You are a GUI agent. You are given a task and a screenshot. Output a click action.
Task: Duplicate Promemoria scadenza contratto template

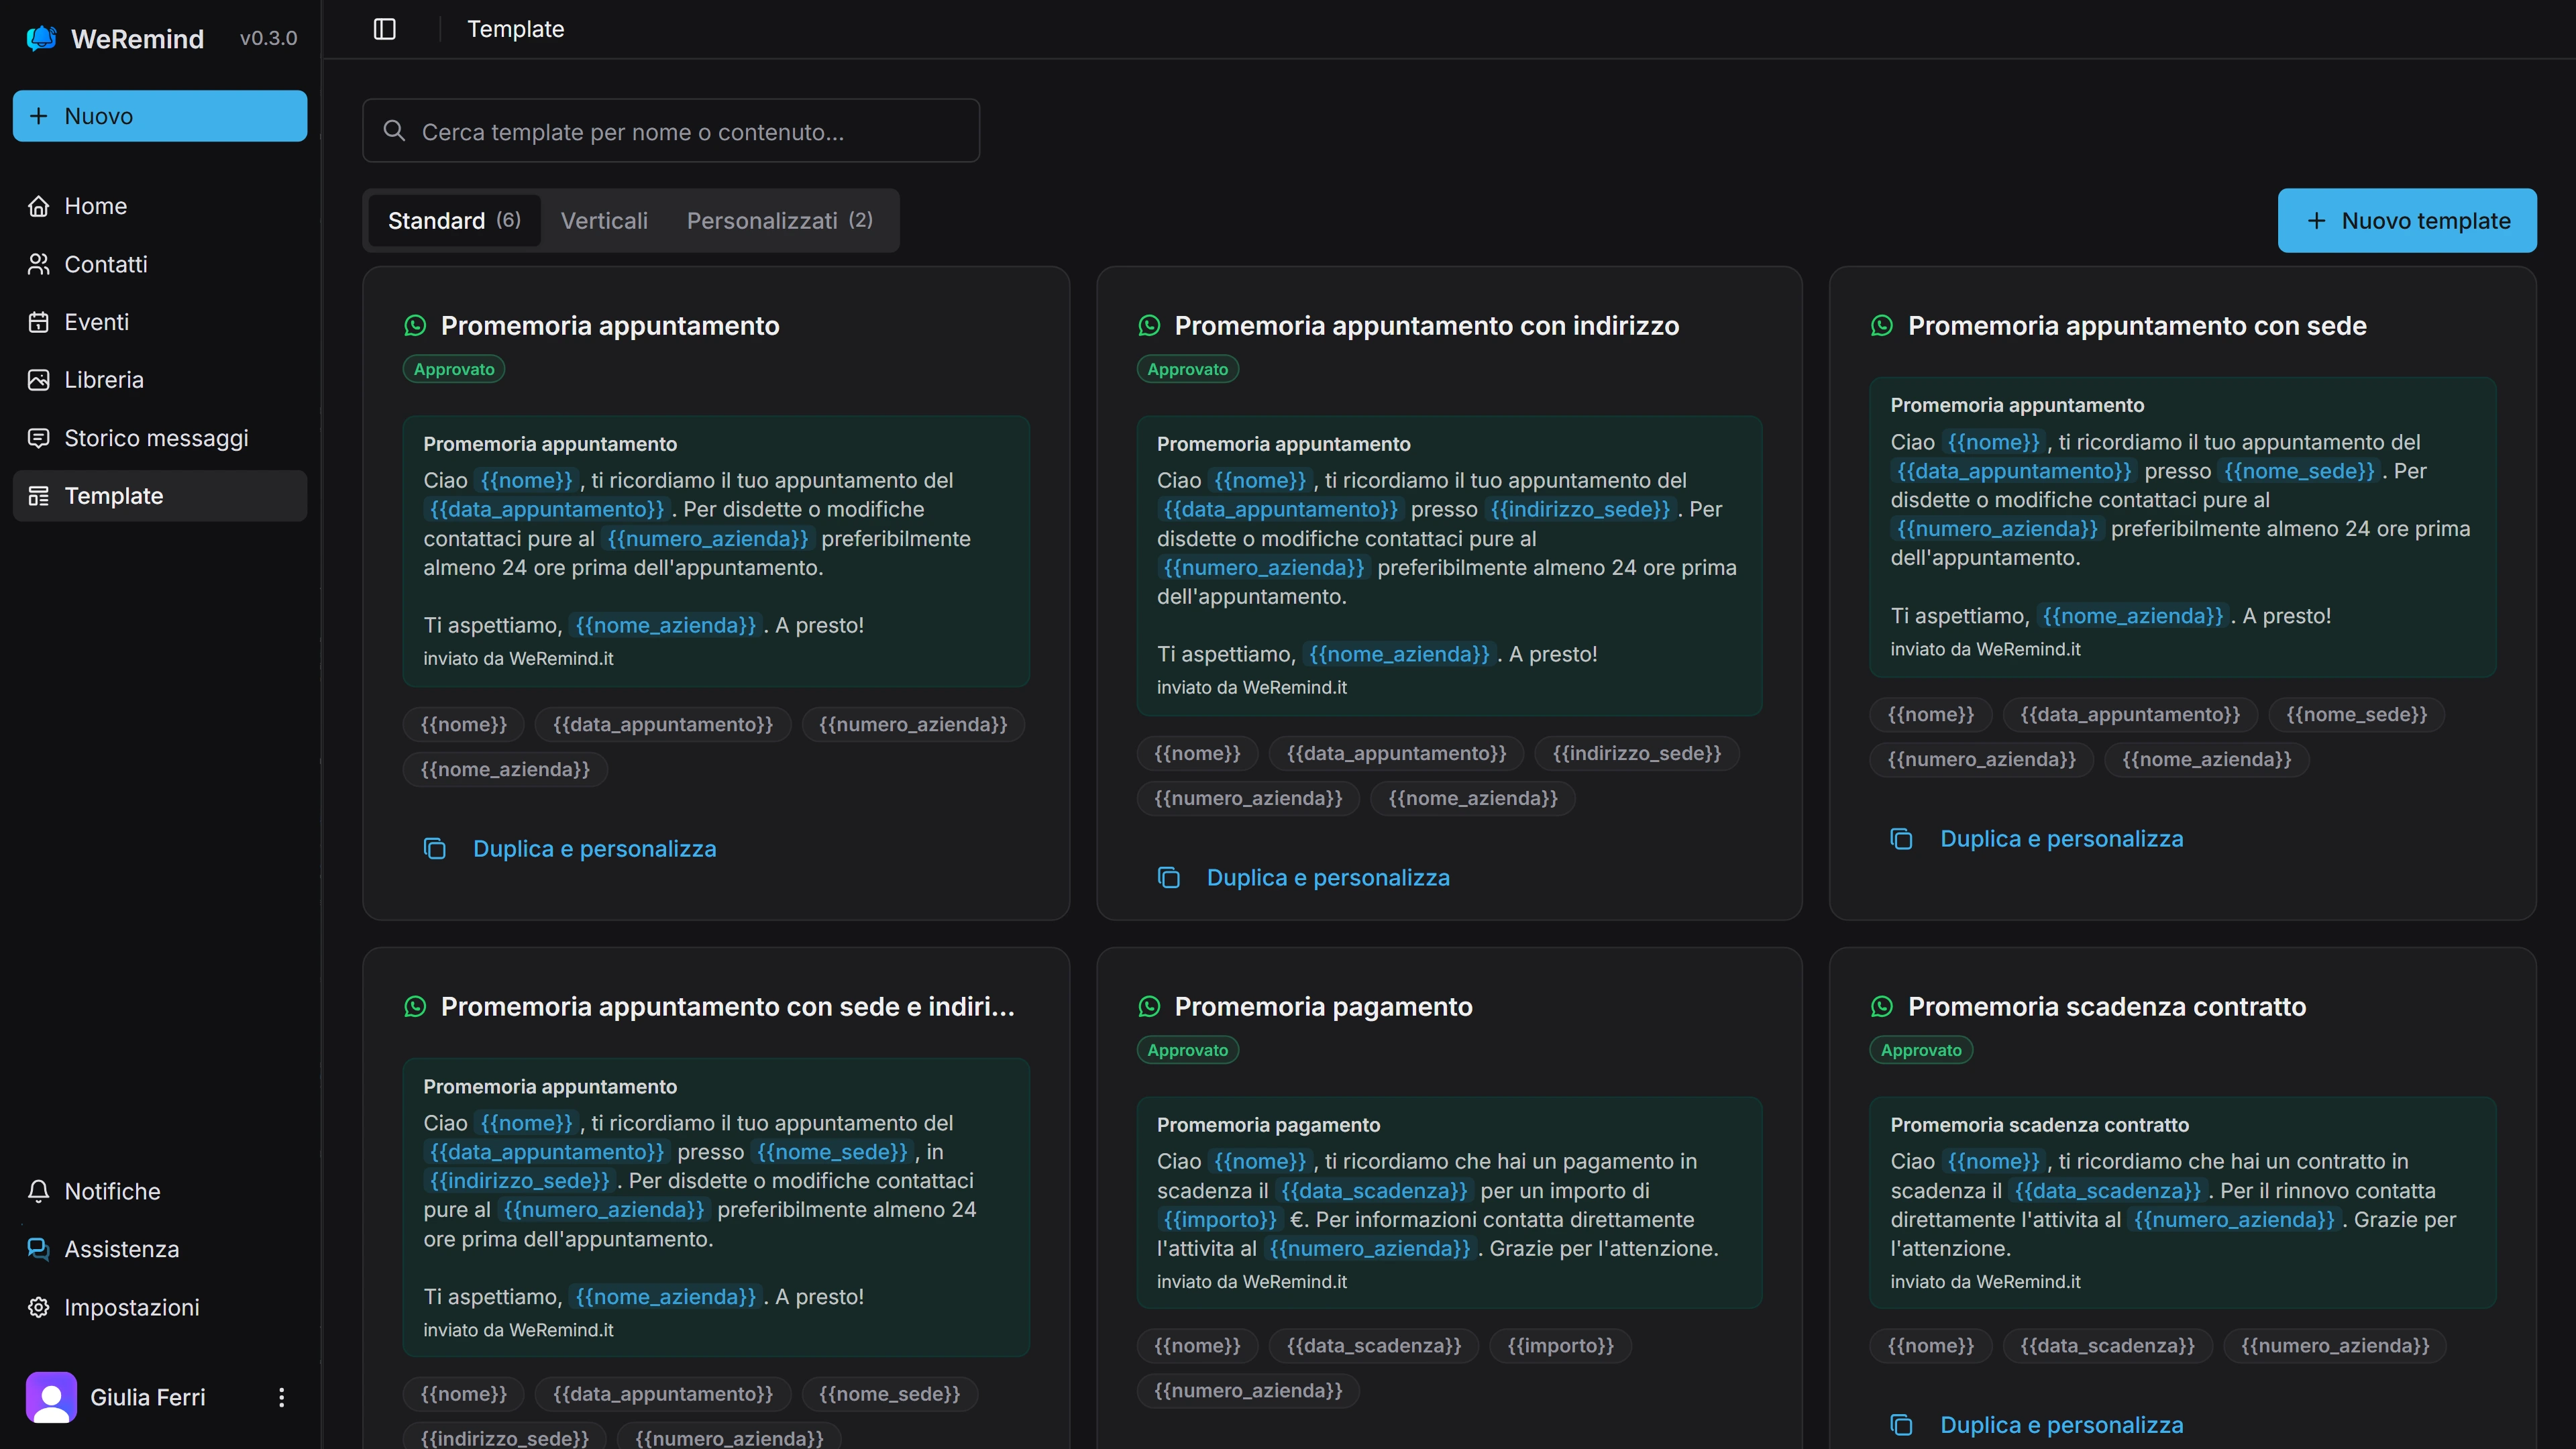[x=2037, y=1425]
